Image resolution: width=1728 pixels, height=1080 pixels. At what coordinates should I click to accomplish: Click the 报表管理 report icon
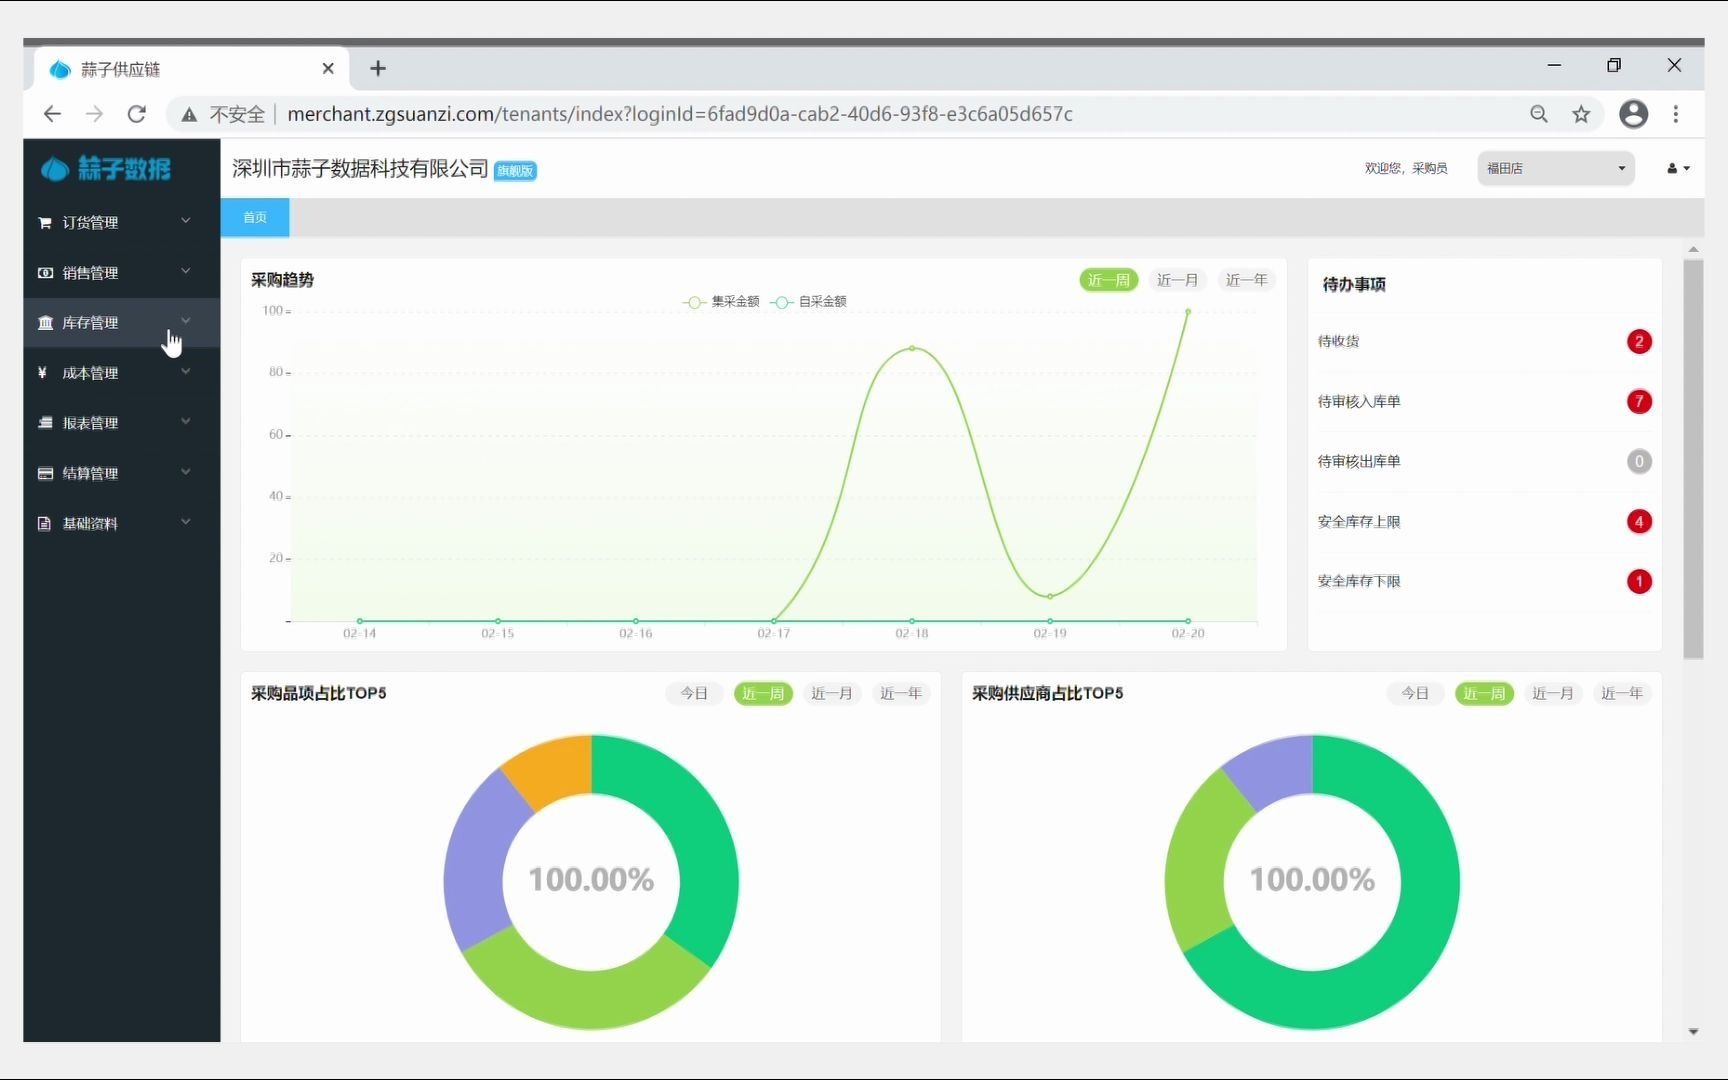(45, 422)
